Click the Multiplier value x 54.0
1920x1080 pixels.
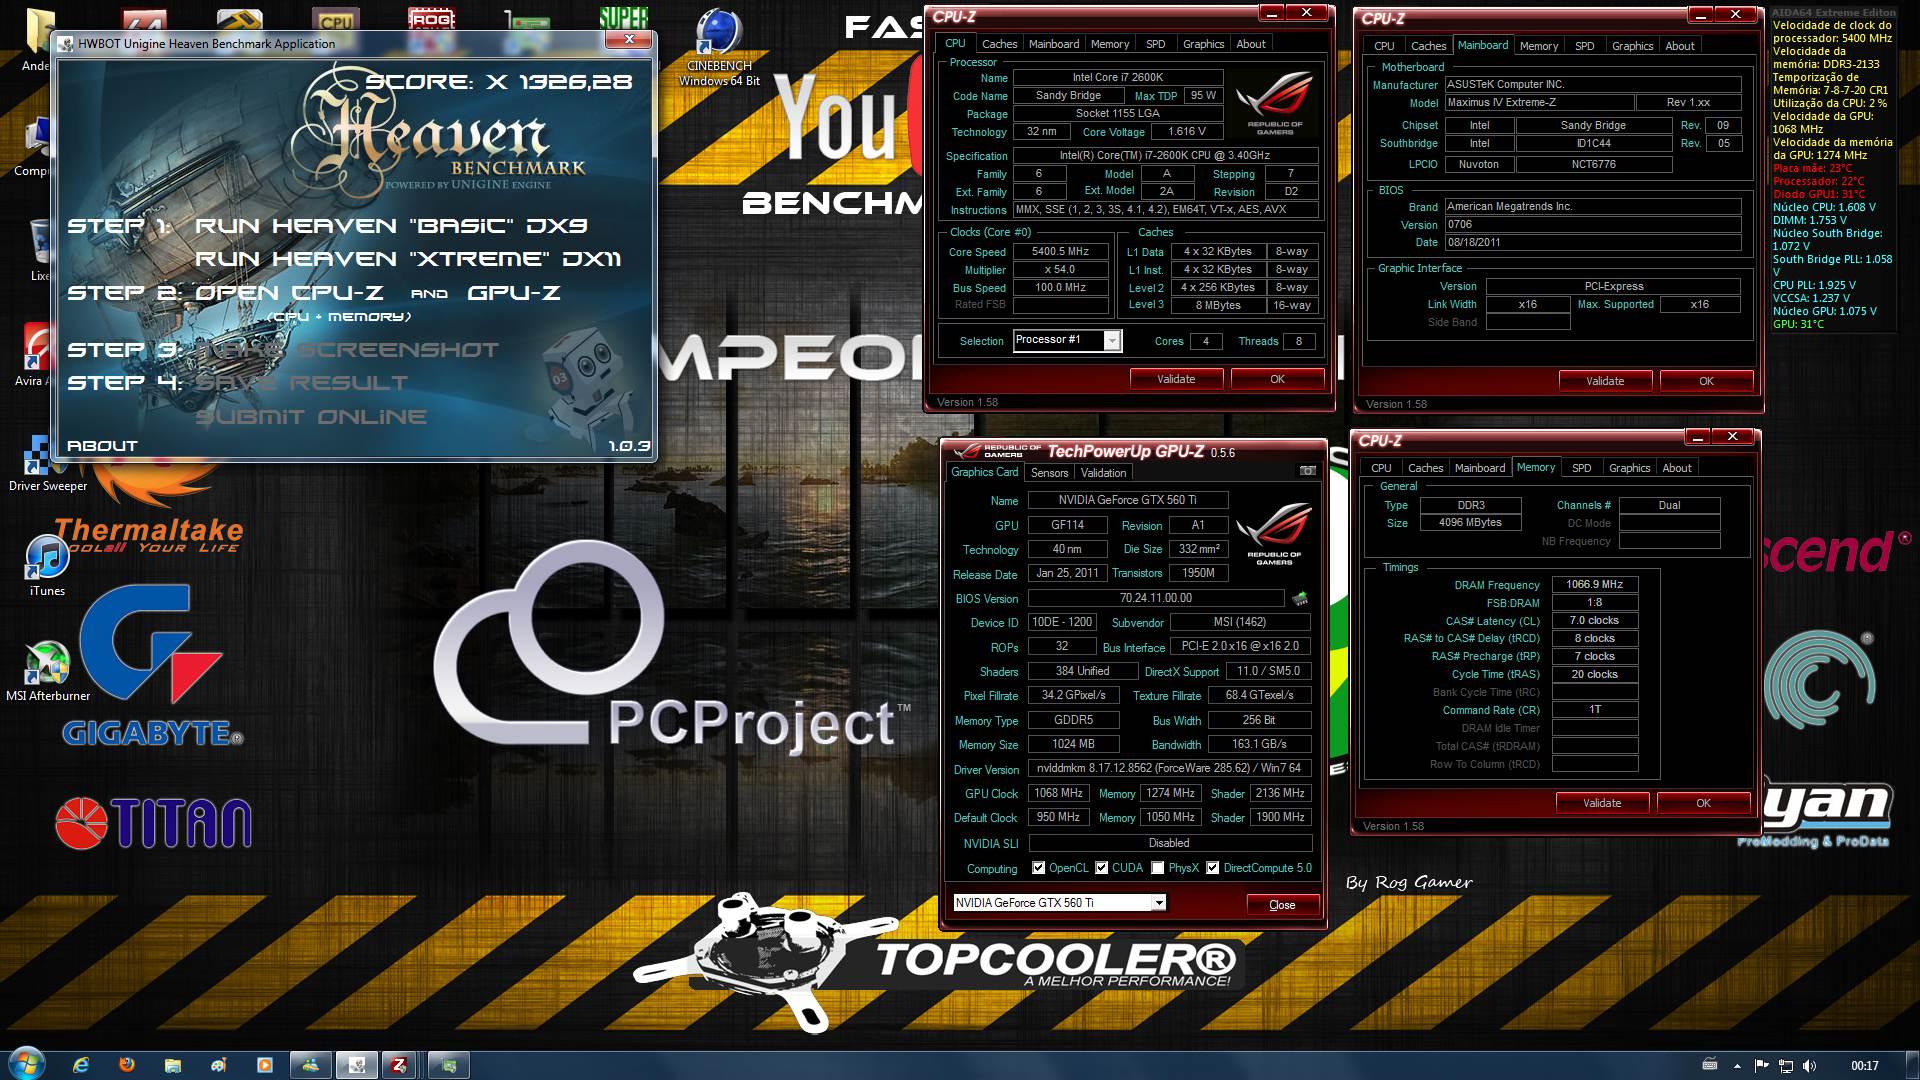coord(1060,270)
